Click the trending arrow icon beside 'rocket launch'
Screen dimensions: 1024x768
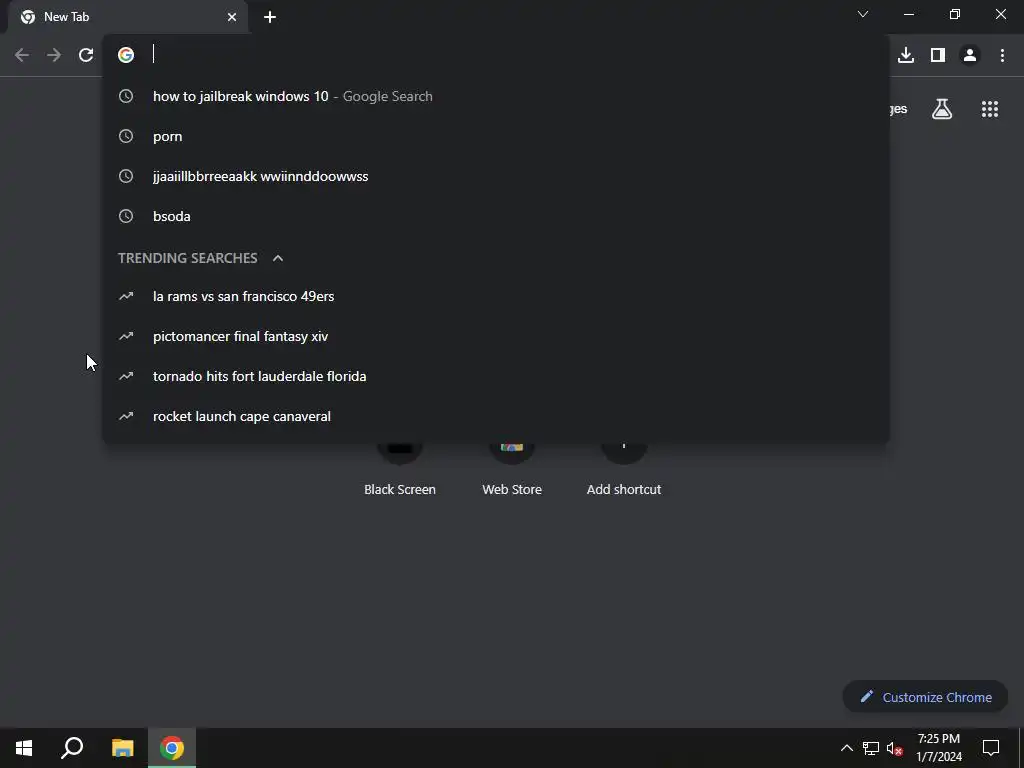pyautogui.click(x=126, y=416)
